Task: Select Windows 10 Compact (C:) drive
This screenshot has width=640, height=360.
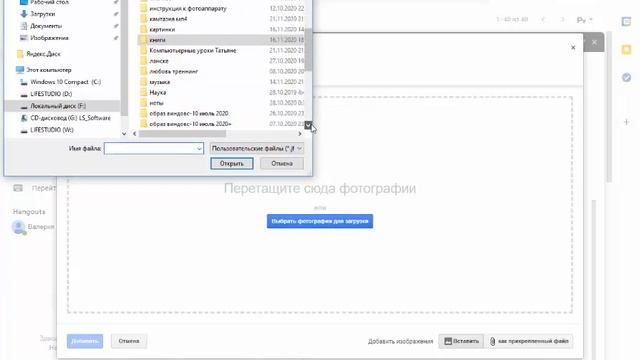Action: tap(65, 82)
